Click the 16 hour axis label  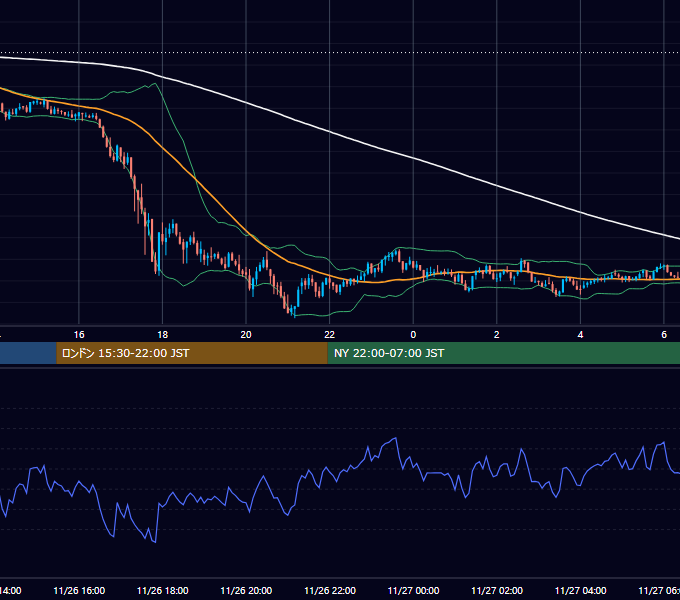click(x=79, y=335)
